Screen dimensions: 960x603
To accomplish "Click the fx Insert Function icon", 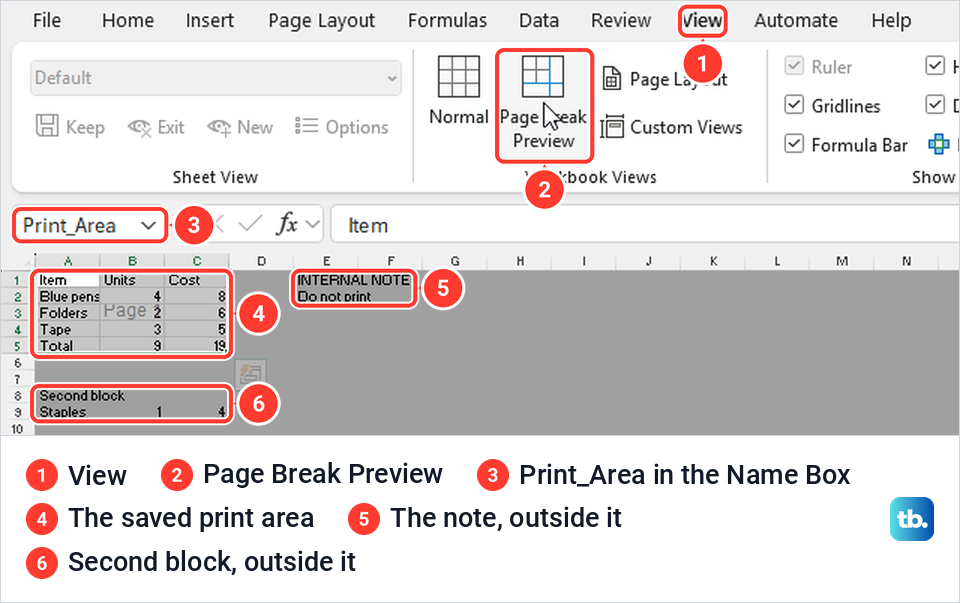I will (x=287, y=224).
